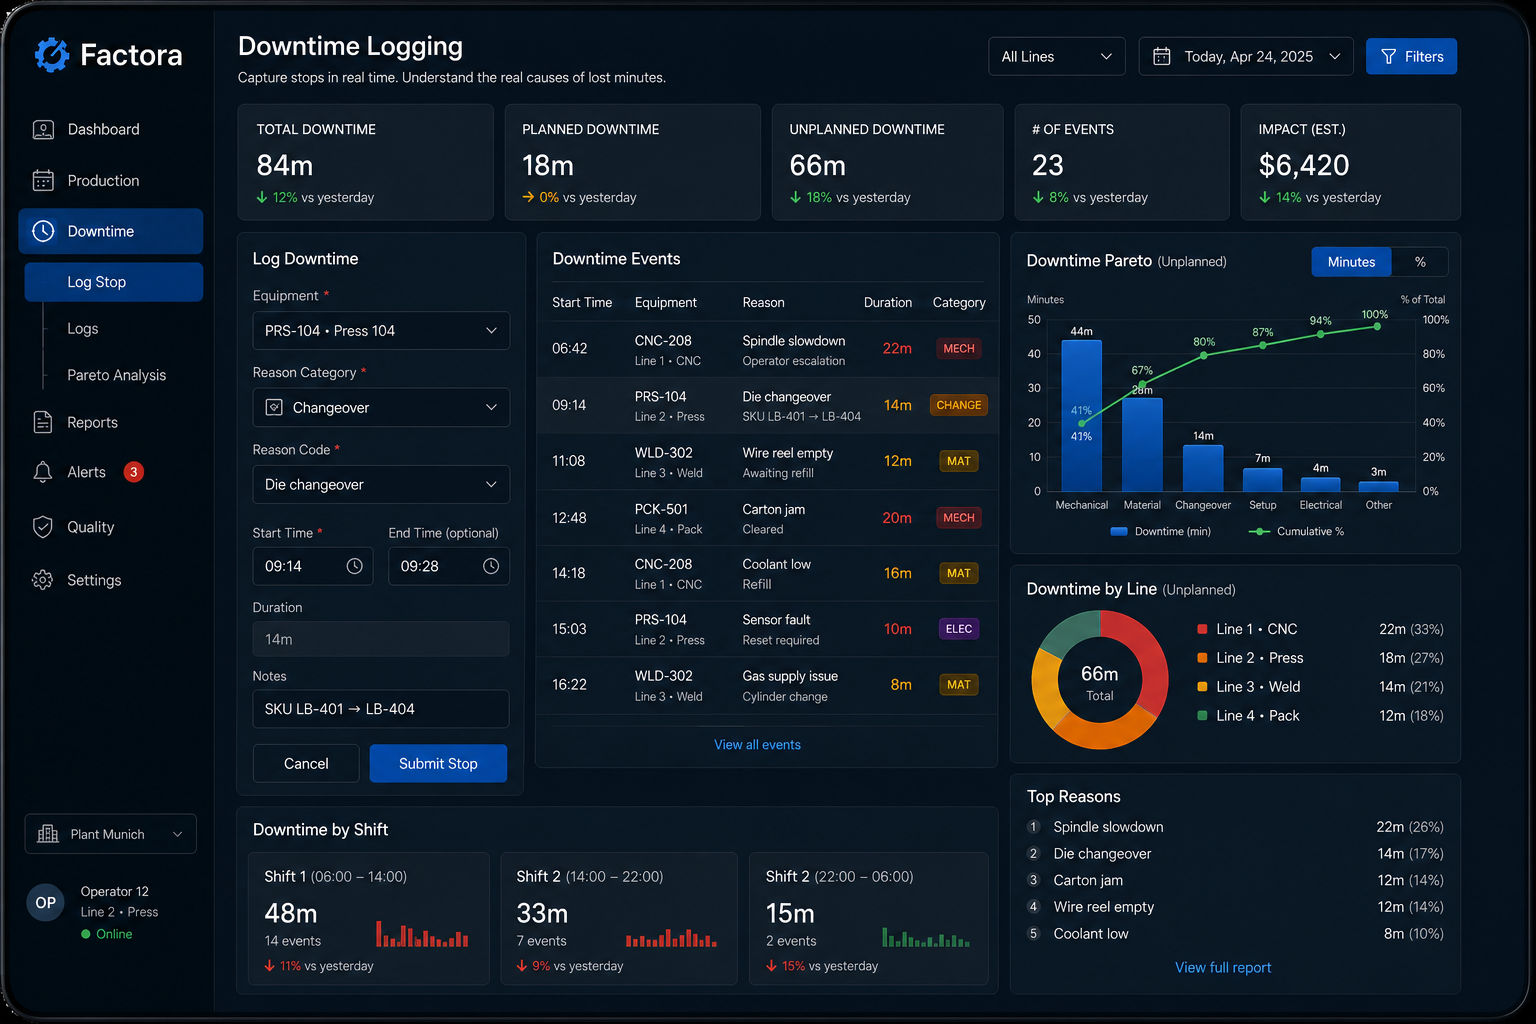Click the Plant Munich factory icon
This screenshot has height=1024, width=1536.
47,834
